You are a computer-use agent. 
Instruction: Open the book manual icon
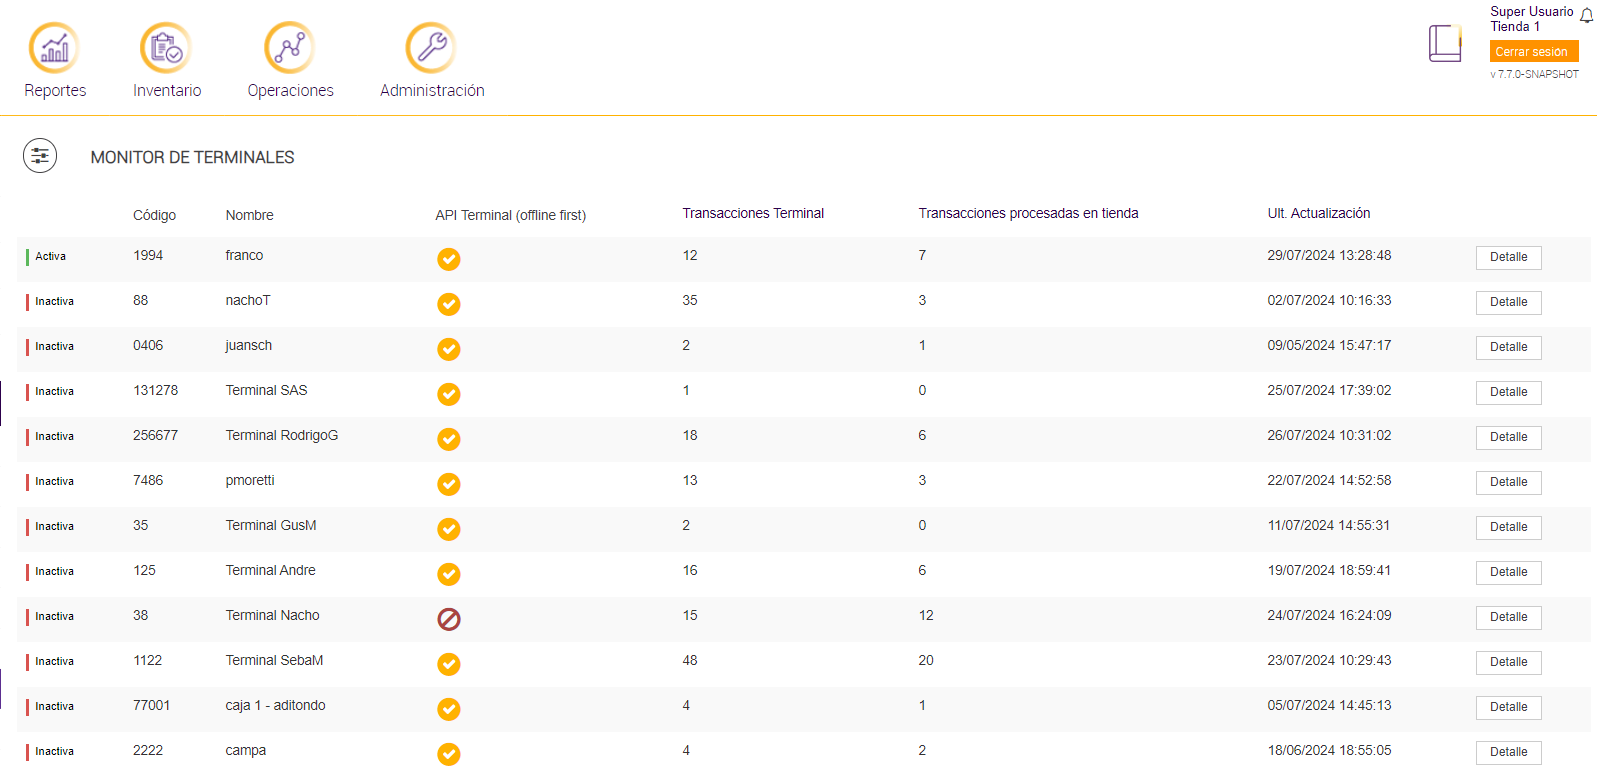(x=1445, y=44)
